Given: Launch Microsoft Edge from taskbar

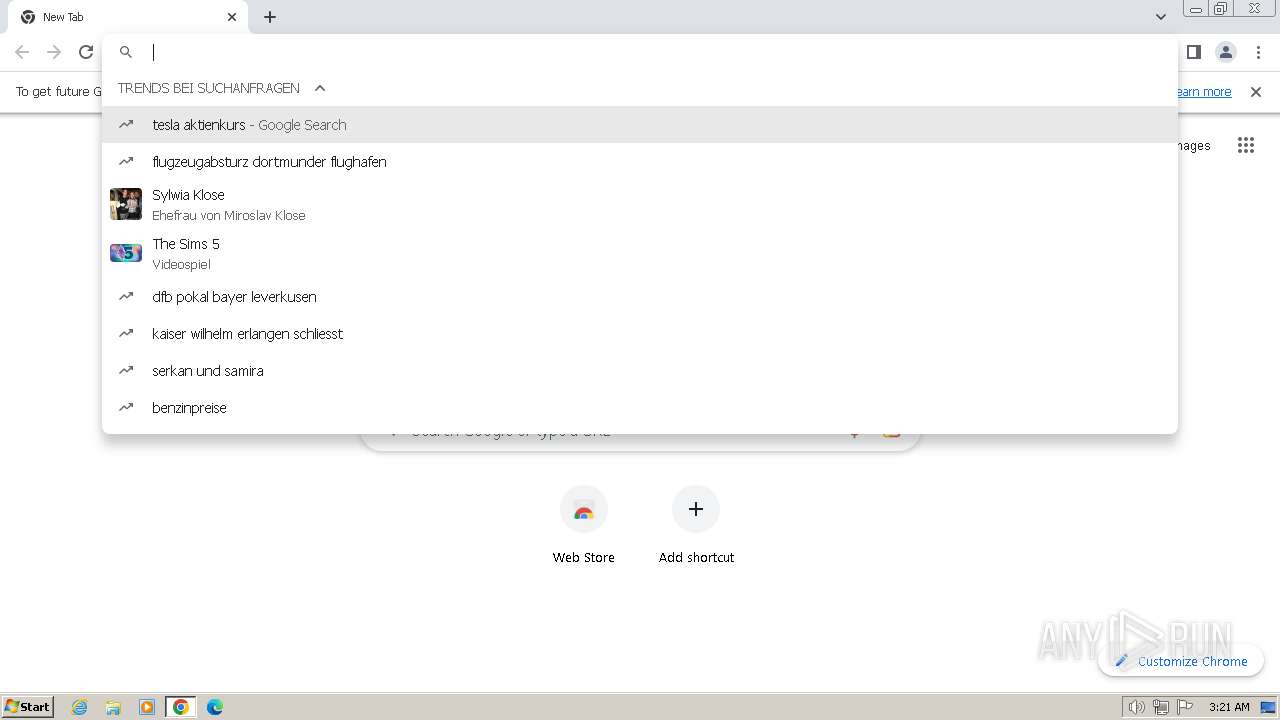Looking at the screenshot, I should coord(215,707).
